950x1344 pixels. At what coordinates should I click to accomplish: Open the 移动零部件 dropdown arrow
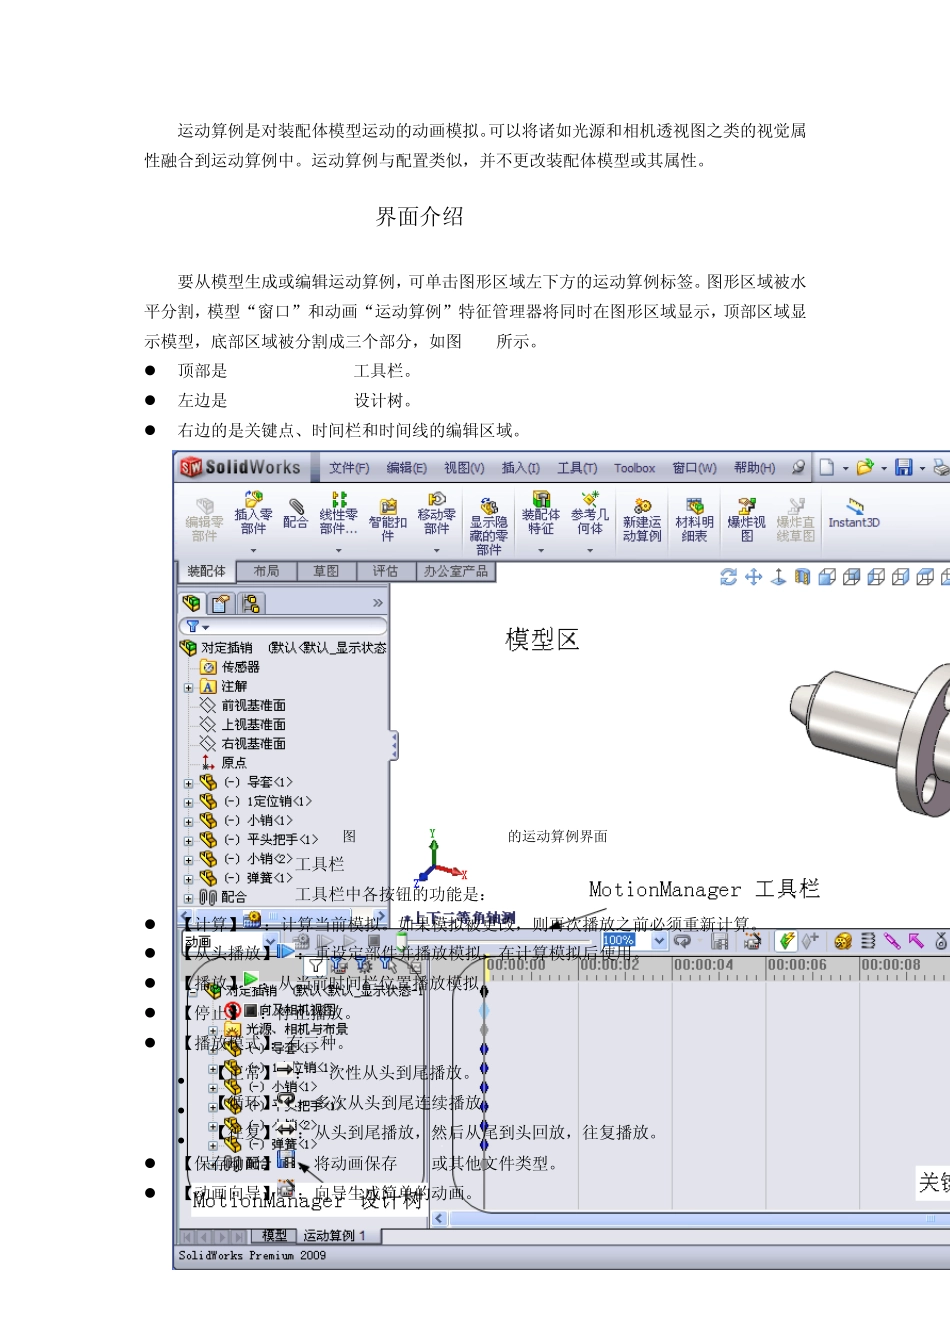point(436,550)
